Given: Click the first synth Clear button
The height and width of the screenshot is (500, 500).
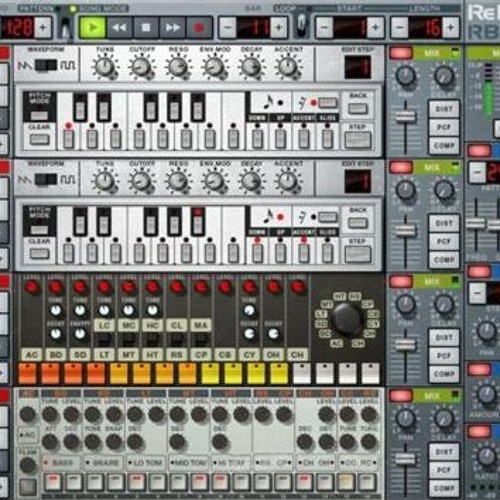Looking at the screenshot, I should point(39,140).
